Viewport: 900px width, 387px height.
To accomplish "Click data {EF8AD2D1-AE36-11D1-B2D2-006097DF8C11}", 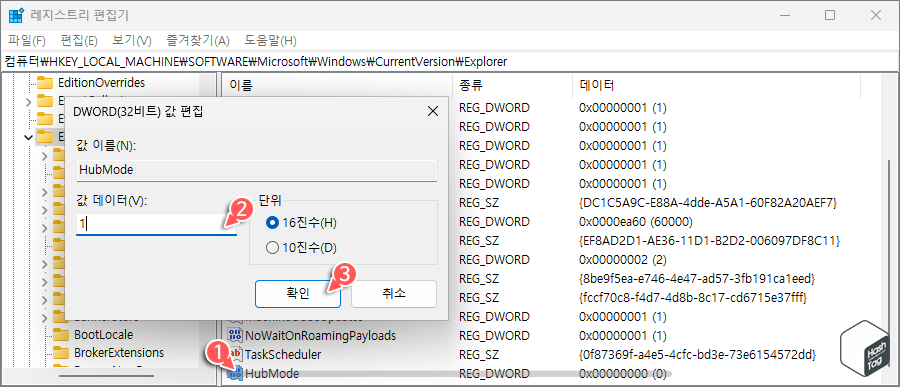I will [x=710, y=241].
